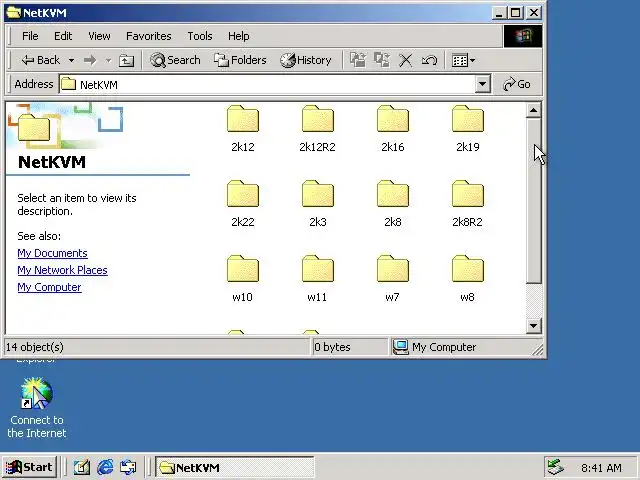Click the scrollbar down arrow

tap(533, 326)
